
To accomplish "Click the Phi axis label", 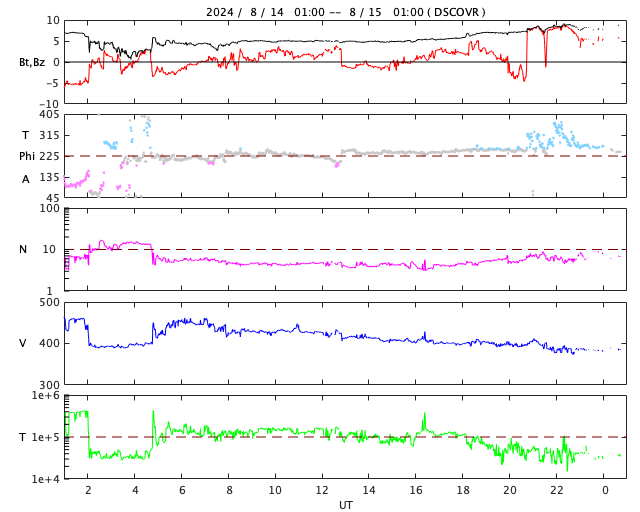I will point(27,156).
